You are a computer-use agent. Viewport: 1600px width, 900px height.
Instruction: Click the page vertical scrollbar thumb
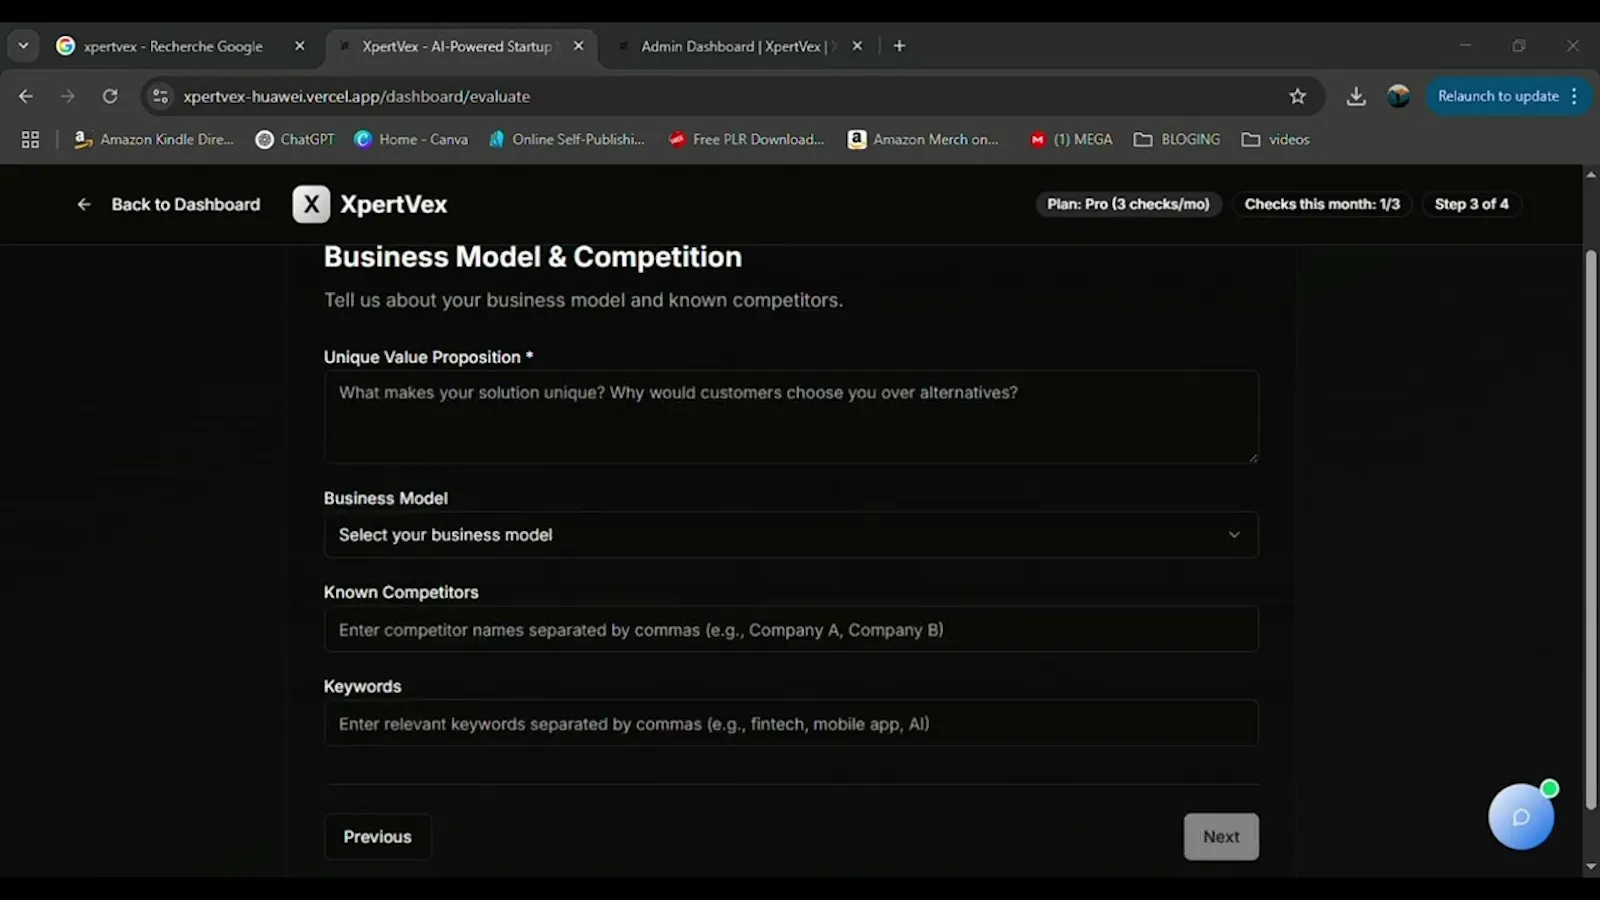1591,530
